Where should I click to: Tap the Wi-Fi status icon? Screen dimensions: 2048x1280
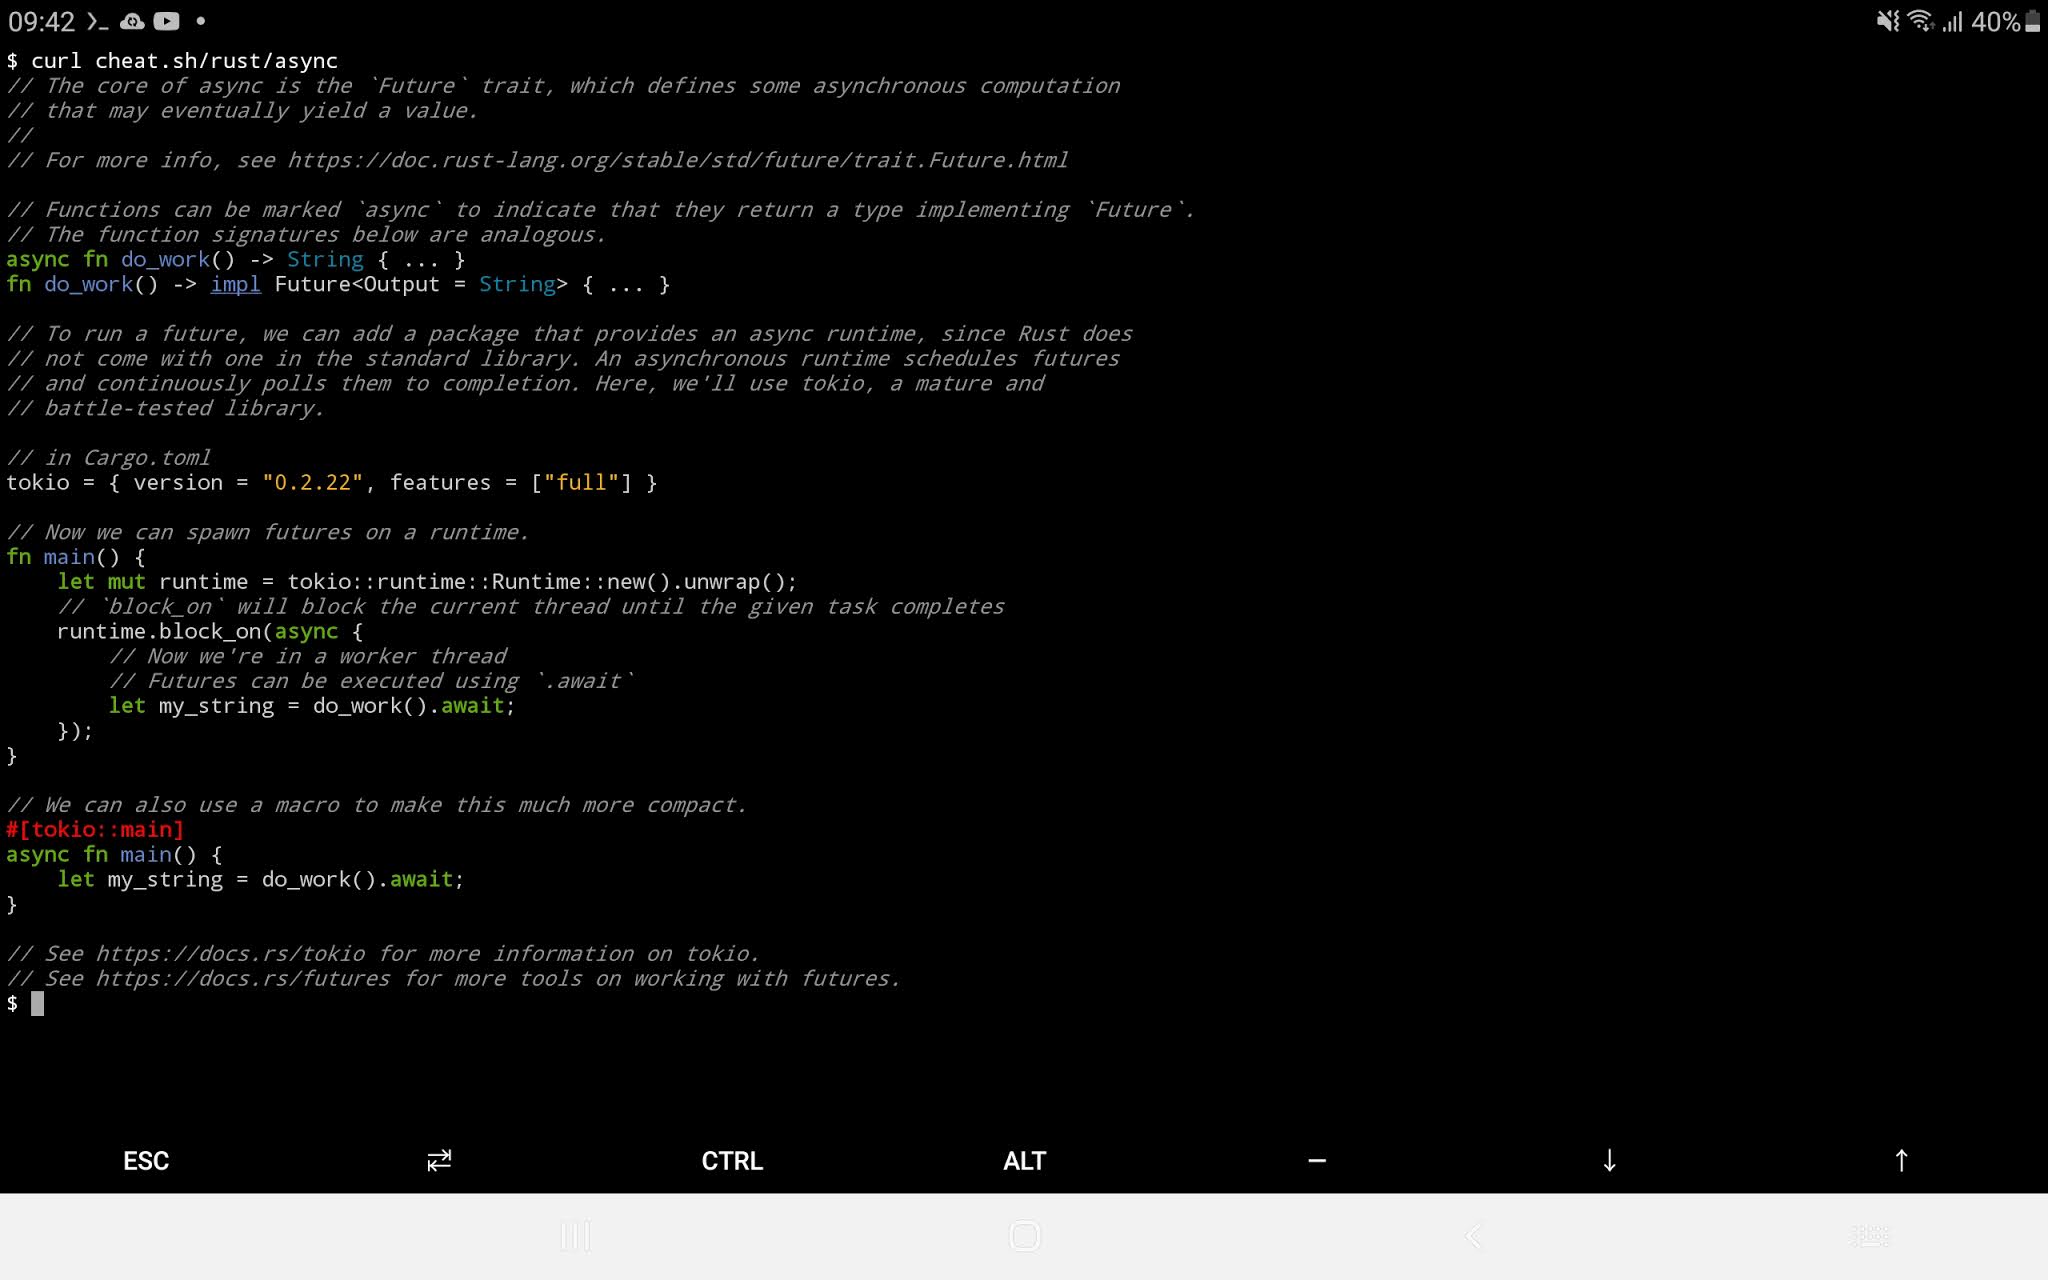pyautogui.click(x=1920, y=21)
